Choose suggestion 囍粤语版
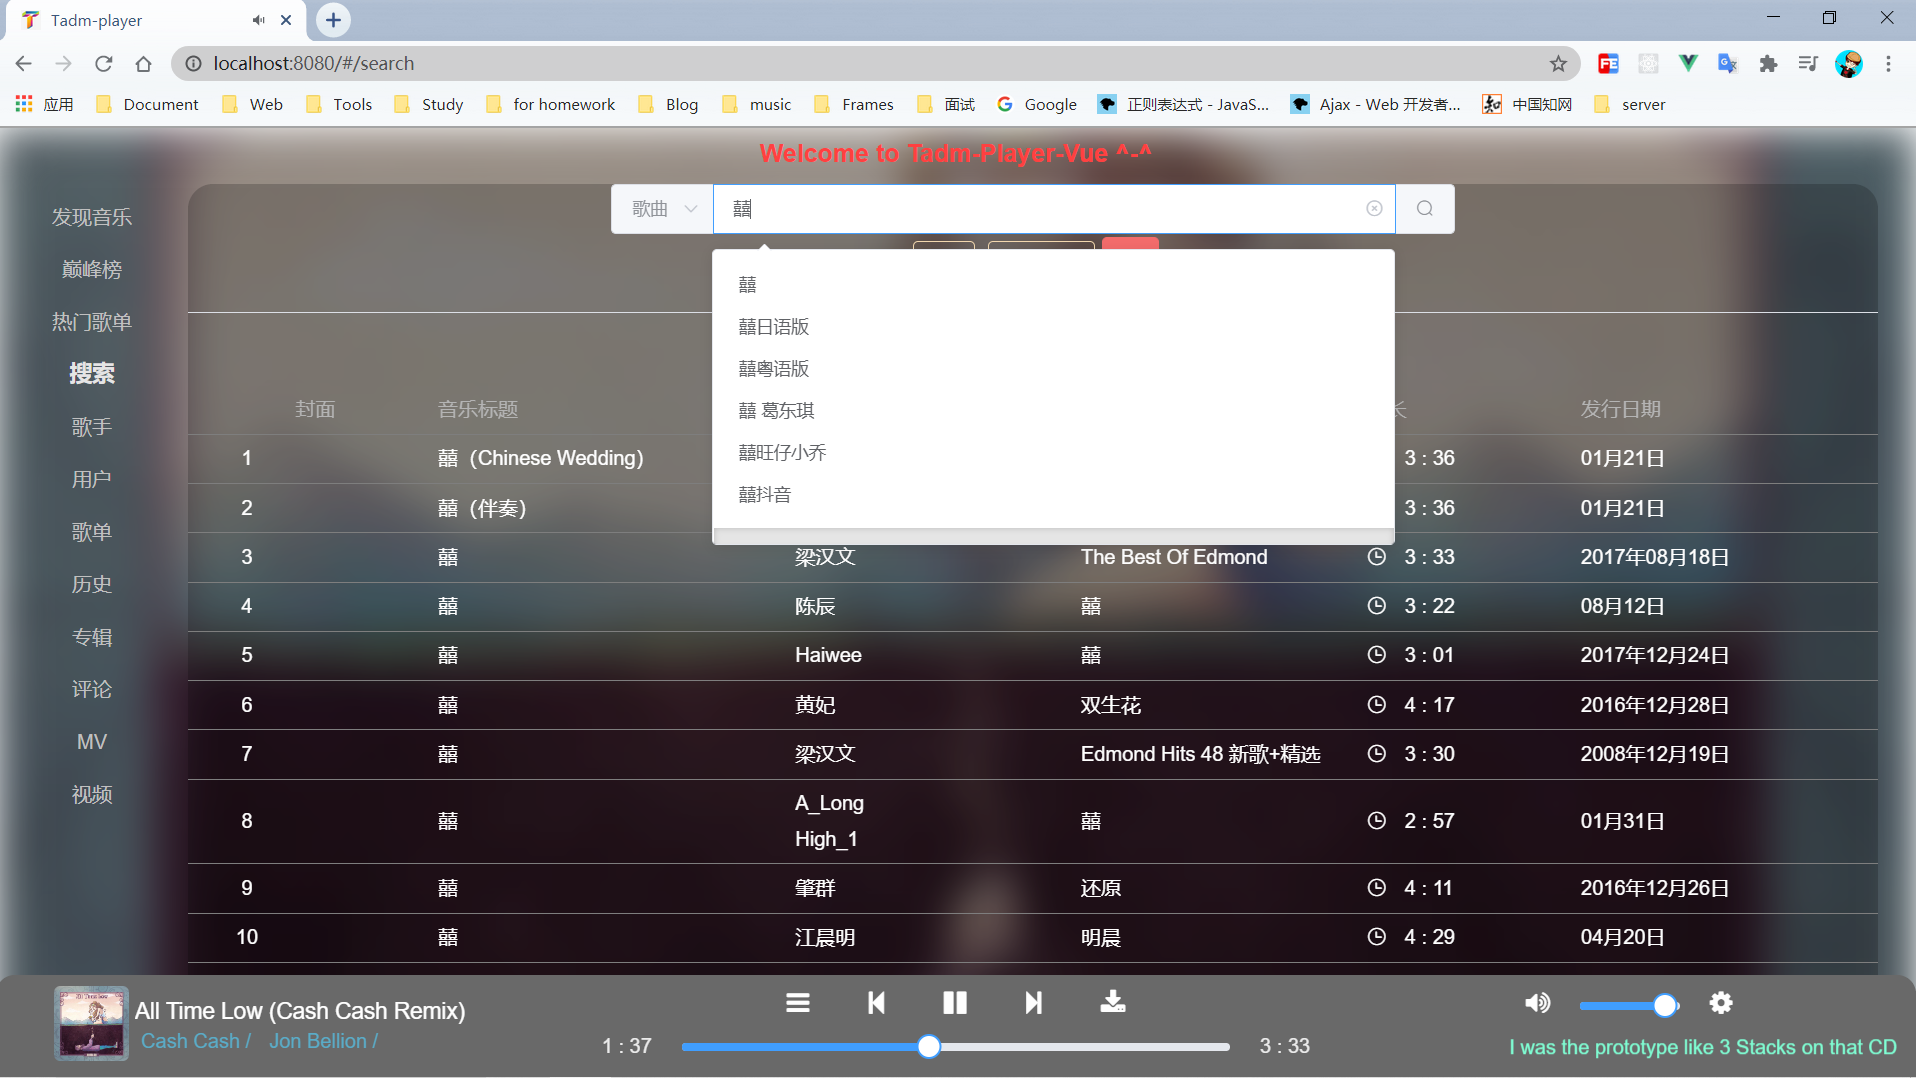The image size is (1916, 1078). coord(1053,368)
